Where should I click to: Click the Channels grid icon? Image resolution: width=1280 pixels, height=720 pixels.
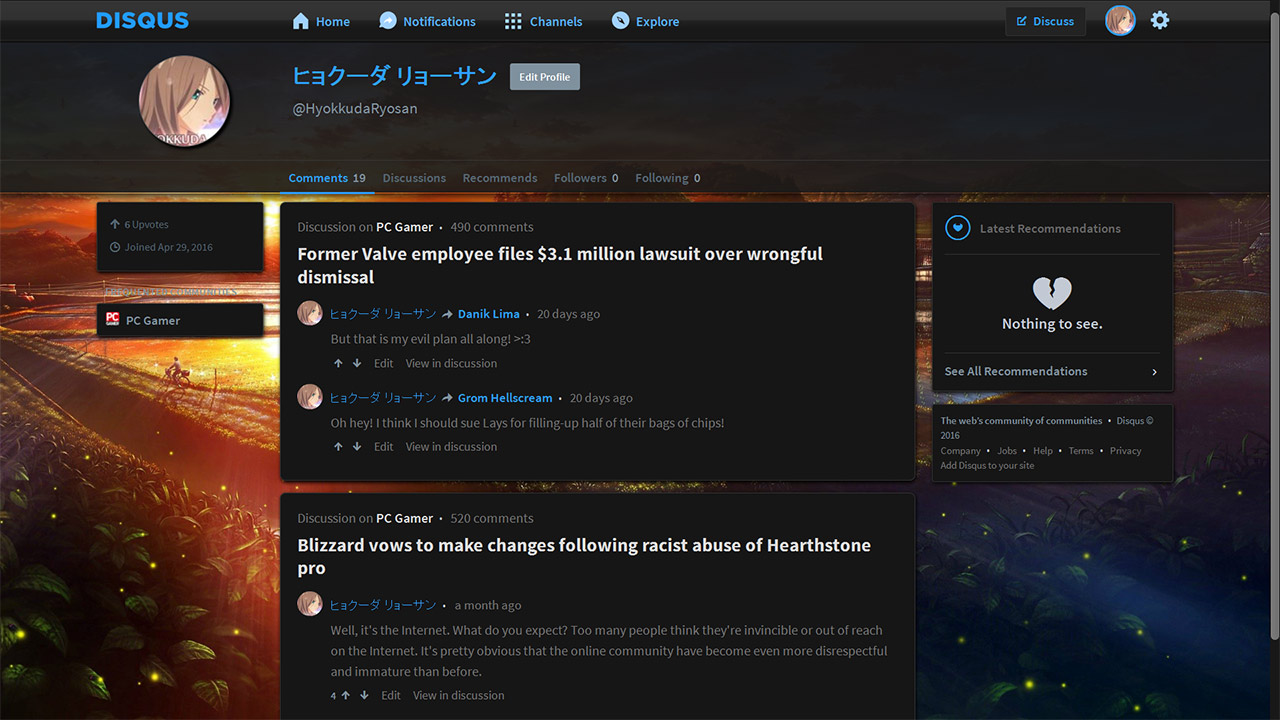click(513, 21)
